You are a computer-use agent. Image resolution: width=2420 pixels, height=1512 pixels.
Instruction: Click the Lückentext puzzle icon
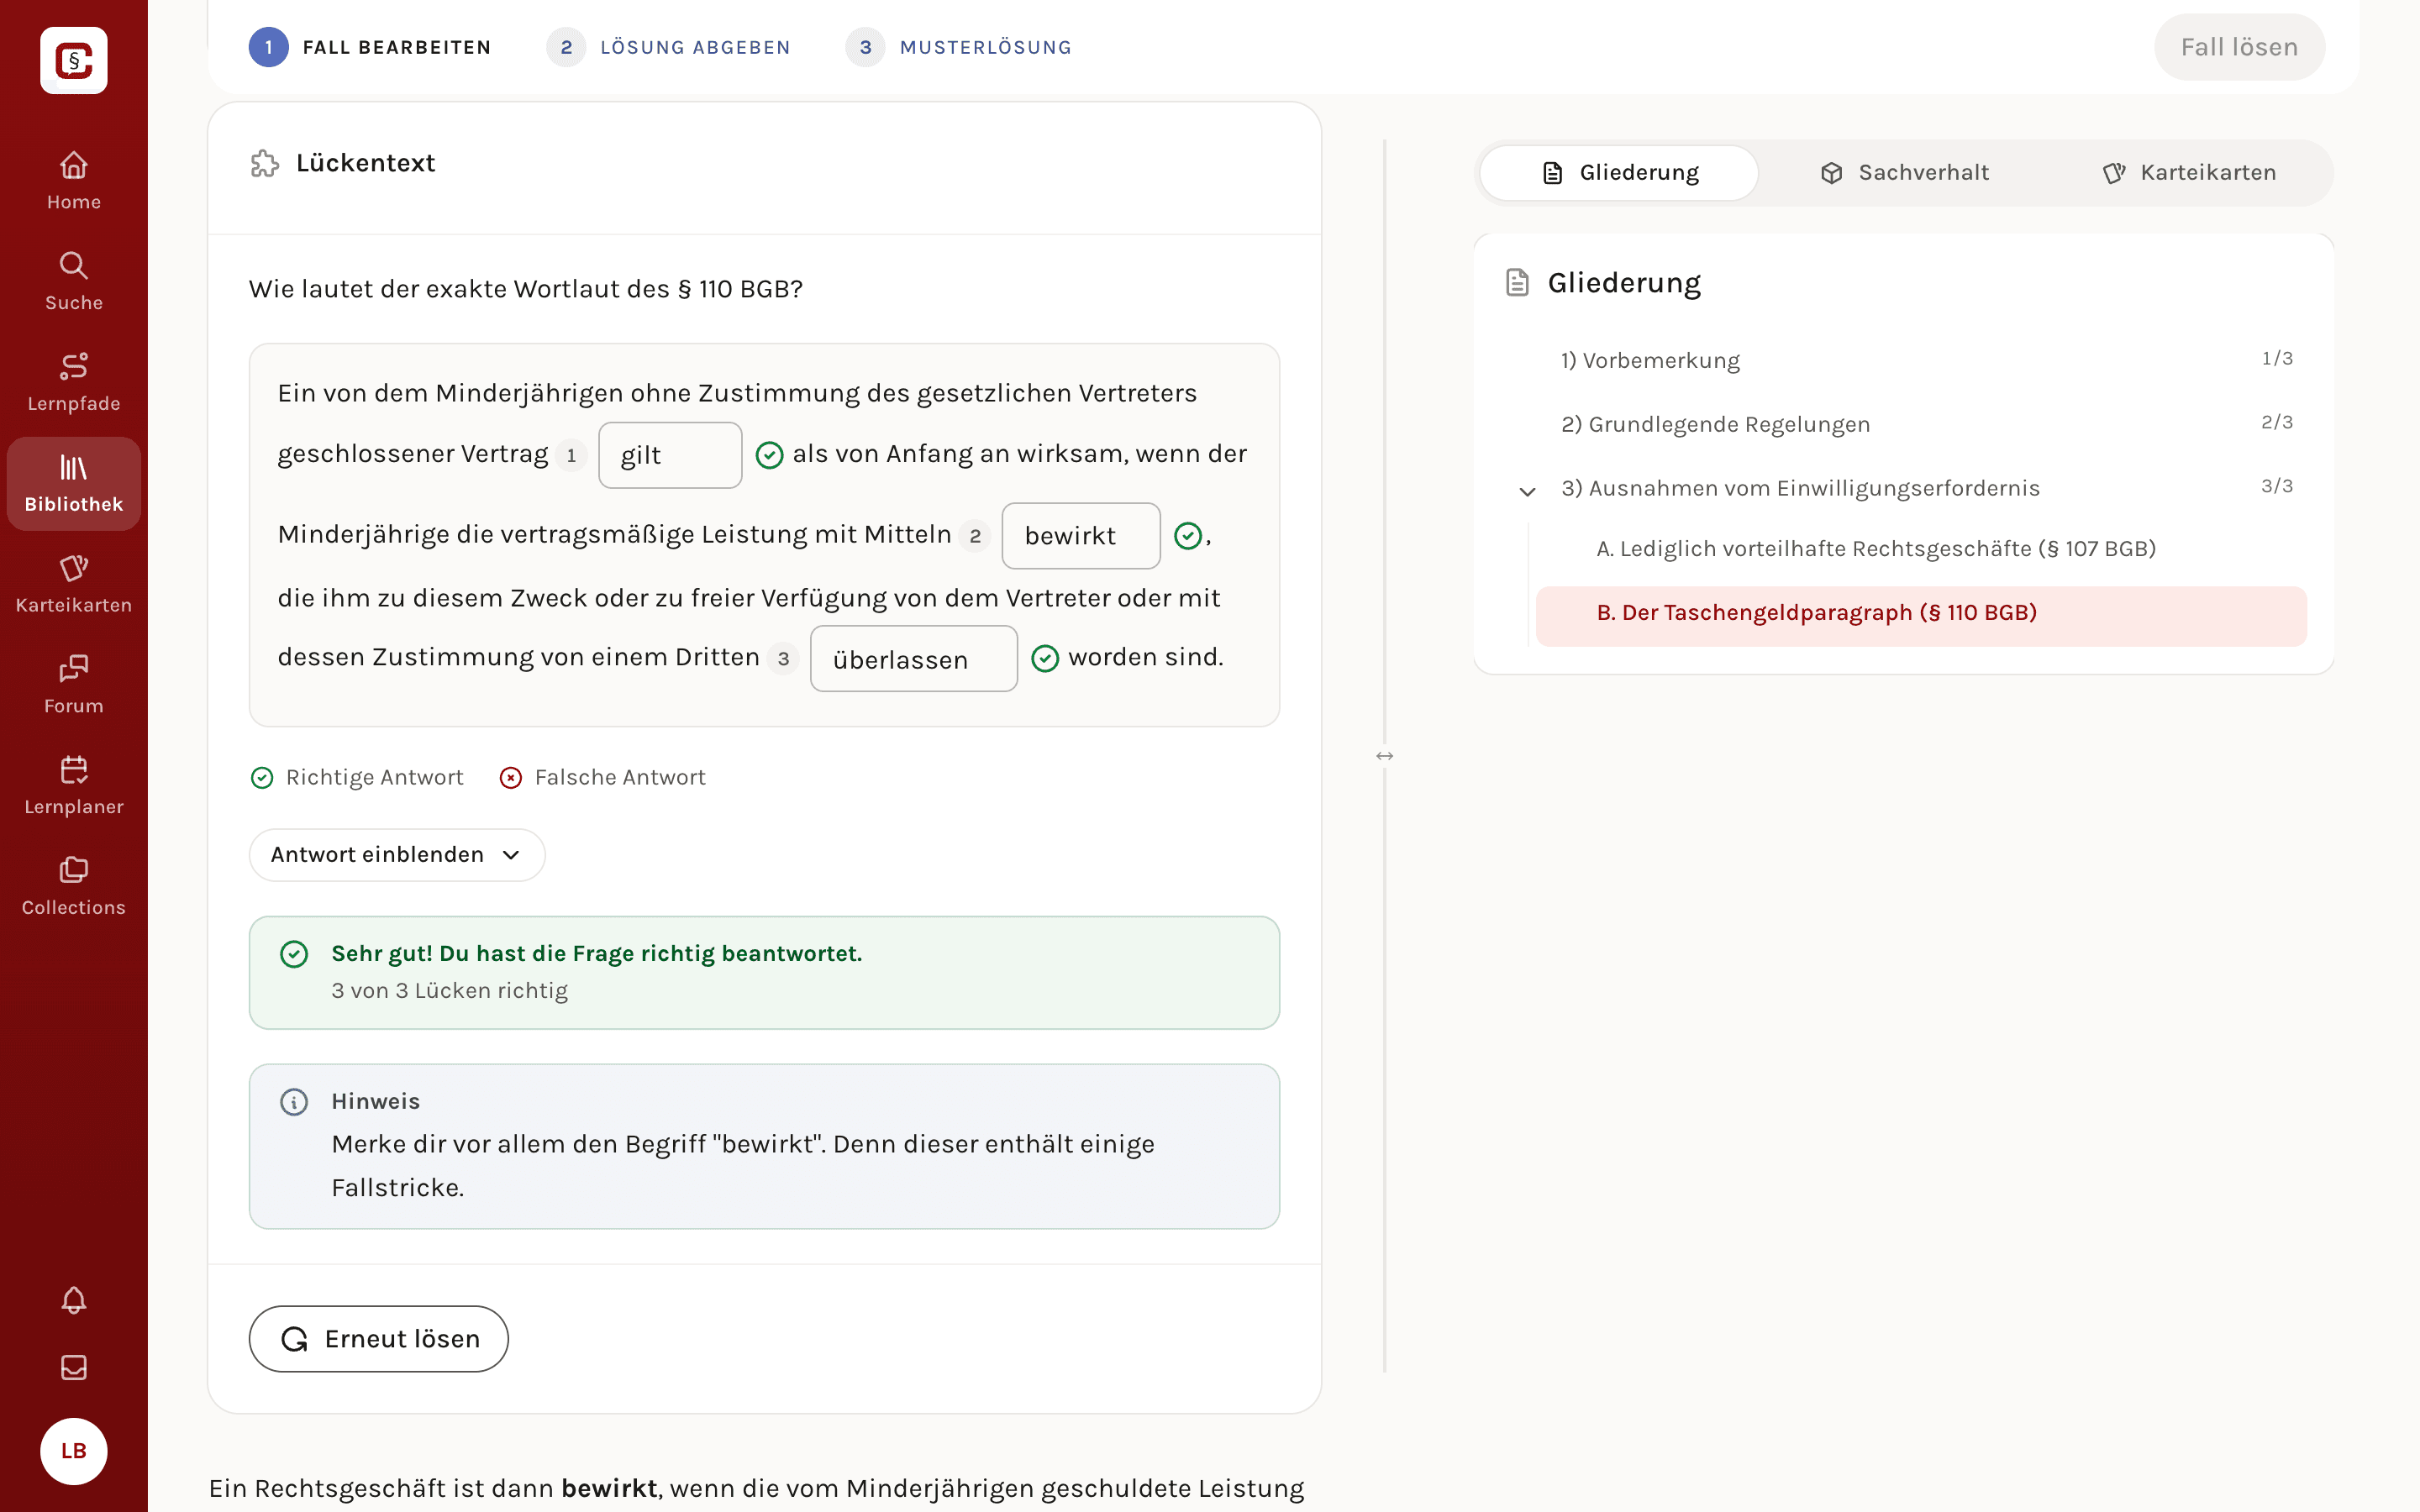[x=265, y=163]
